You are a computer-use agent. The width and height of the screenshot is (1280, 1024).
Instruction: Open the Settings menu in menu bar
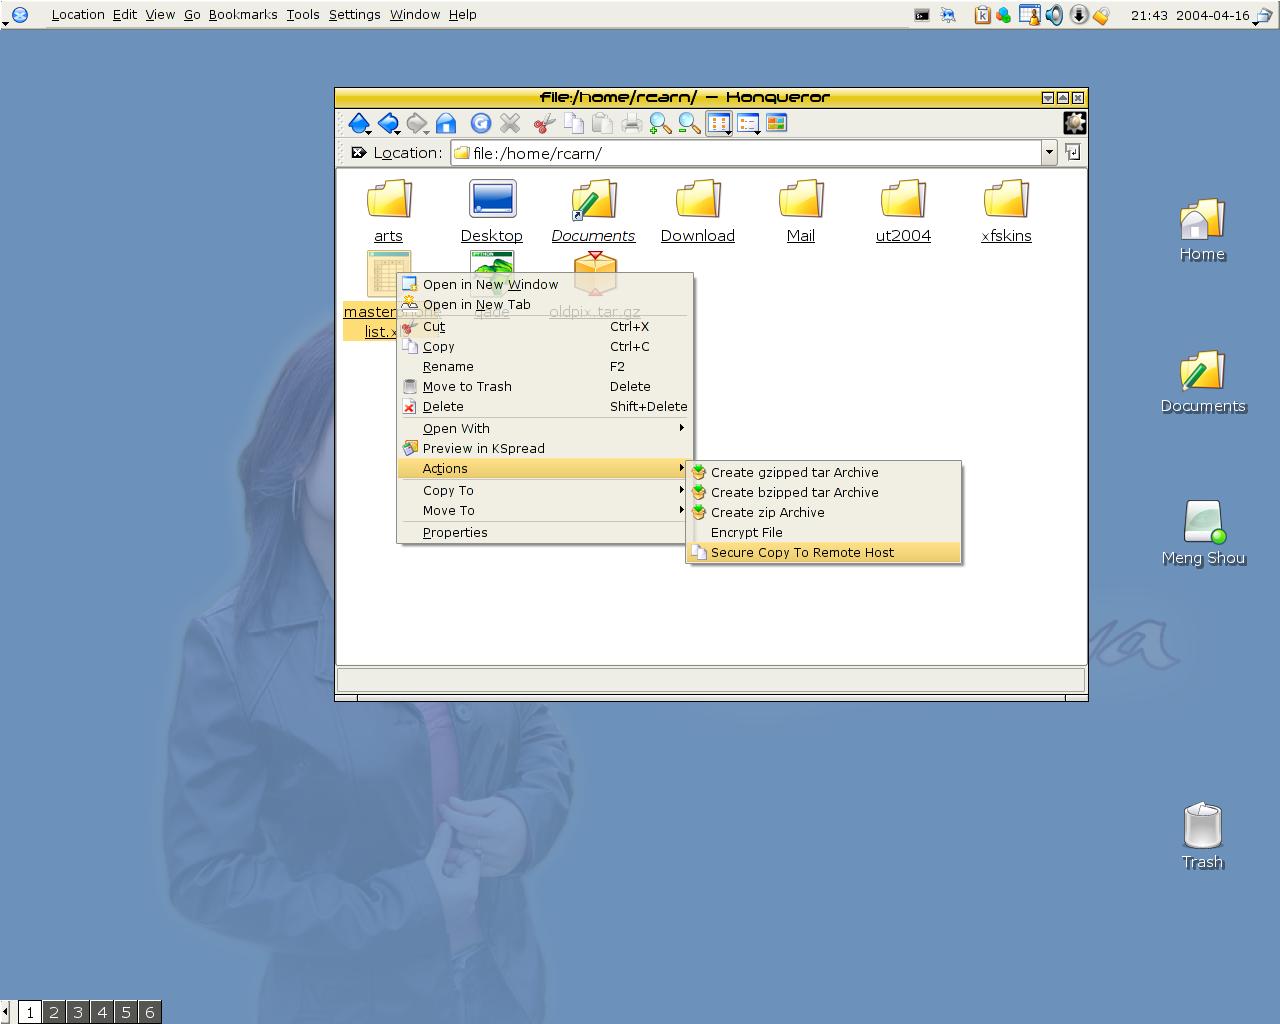[x=354, y=15]
